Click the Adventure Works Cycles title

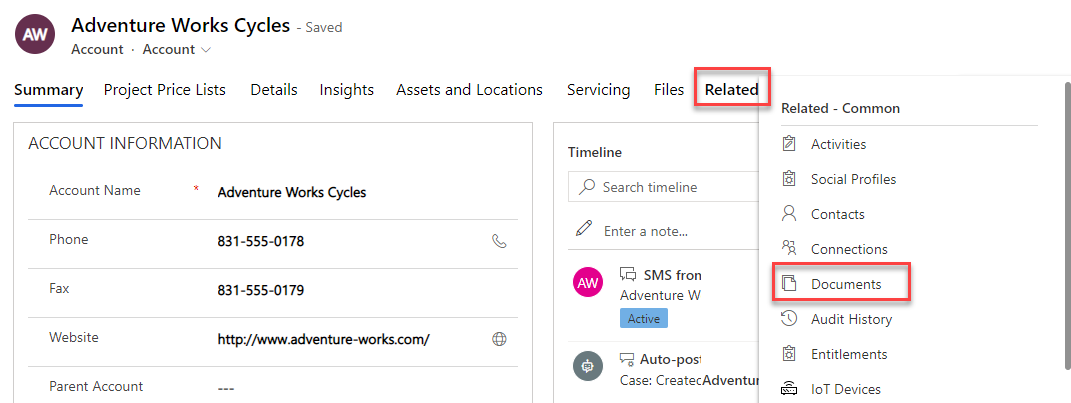coord(180,25)
